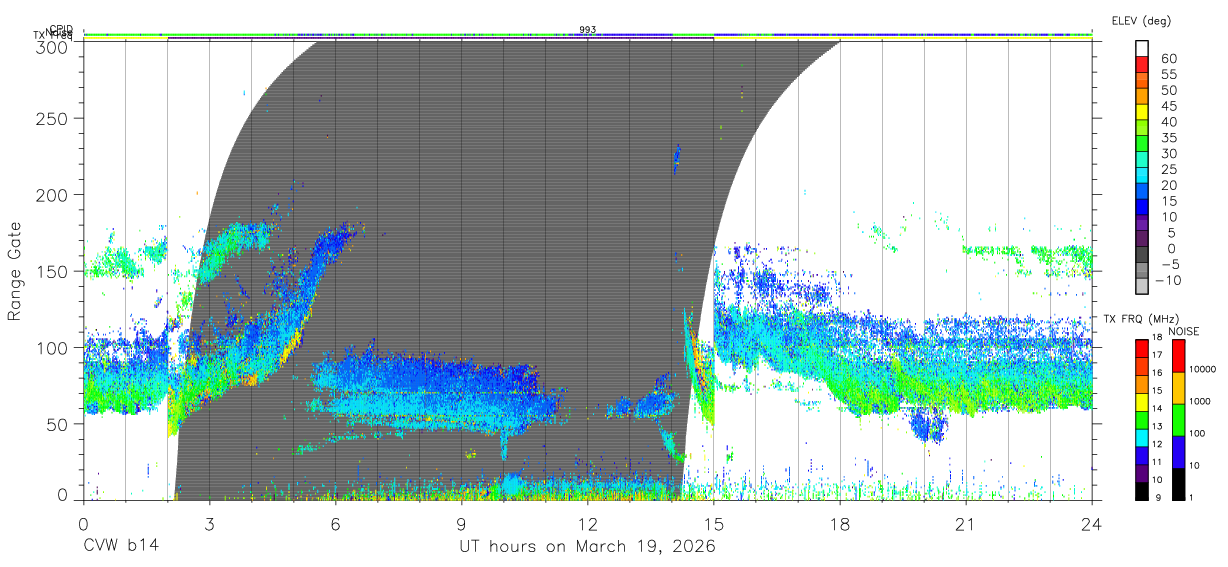Click the 20 label on ELEV colorbar
The image size is (1228, 567).
click(x=1168, y=186)
